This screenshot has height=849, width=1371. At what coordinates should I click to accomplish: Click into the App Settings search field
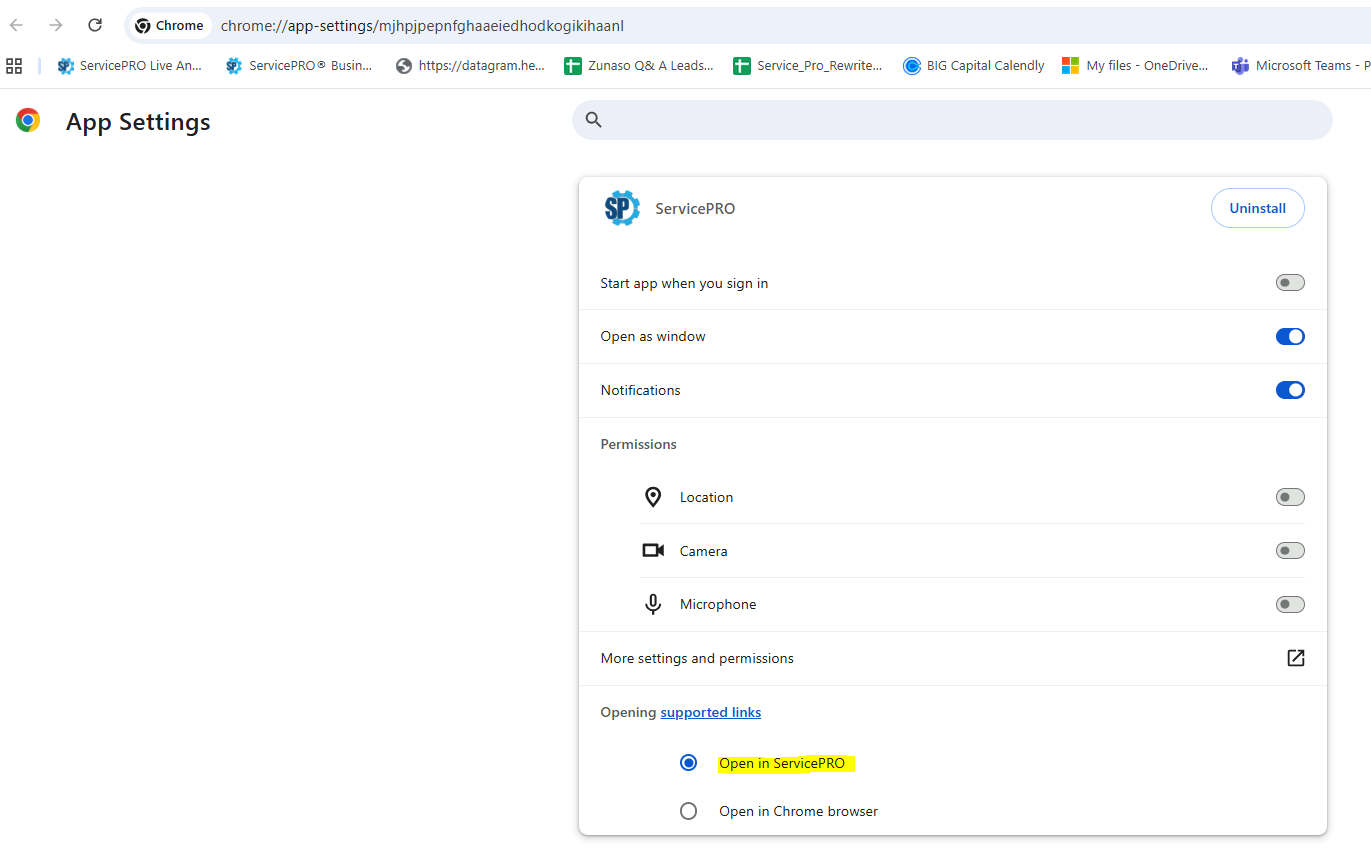click(x=960, y=120)
